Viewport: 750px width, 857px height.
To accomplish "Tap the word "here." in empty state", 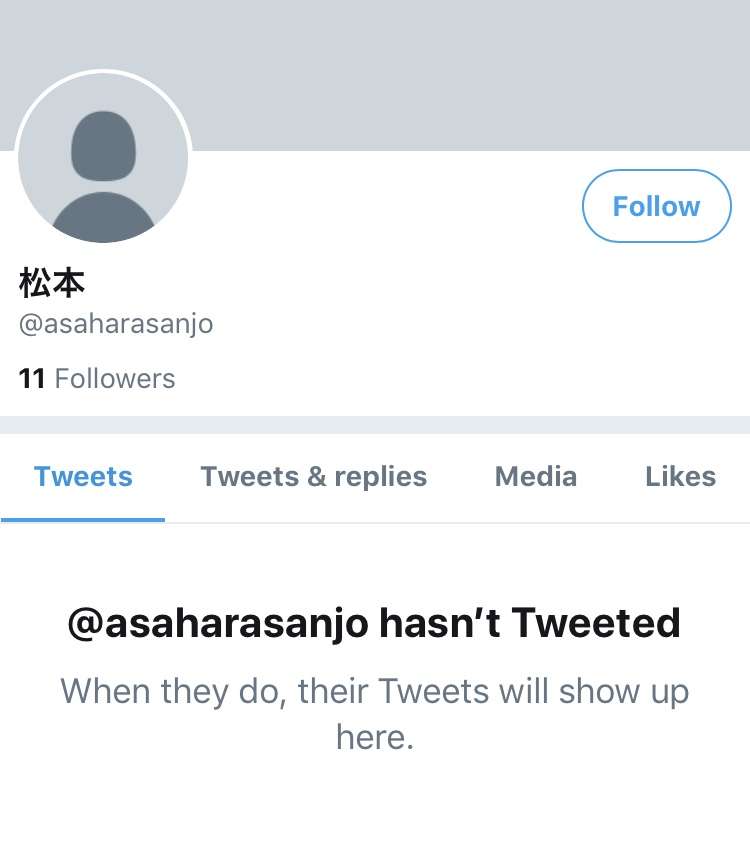I will [x=374, y=737].
